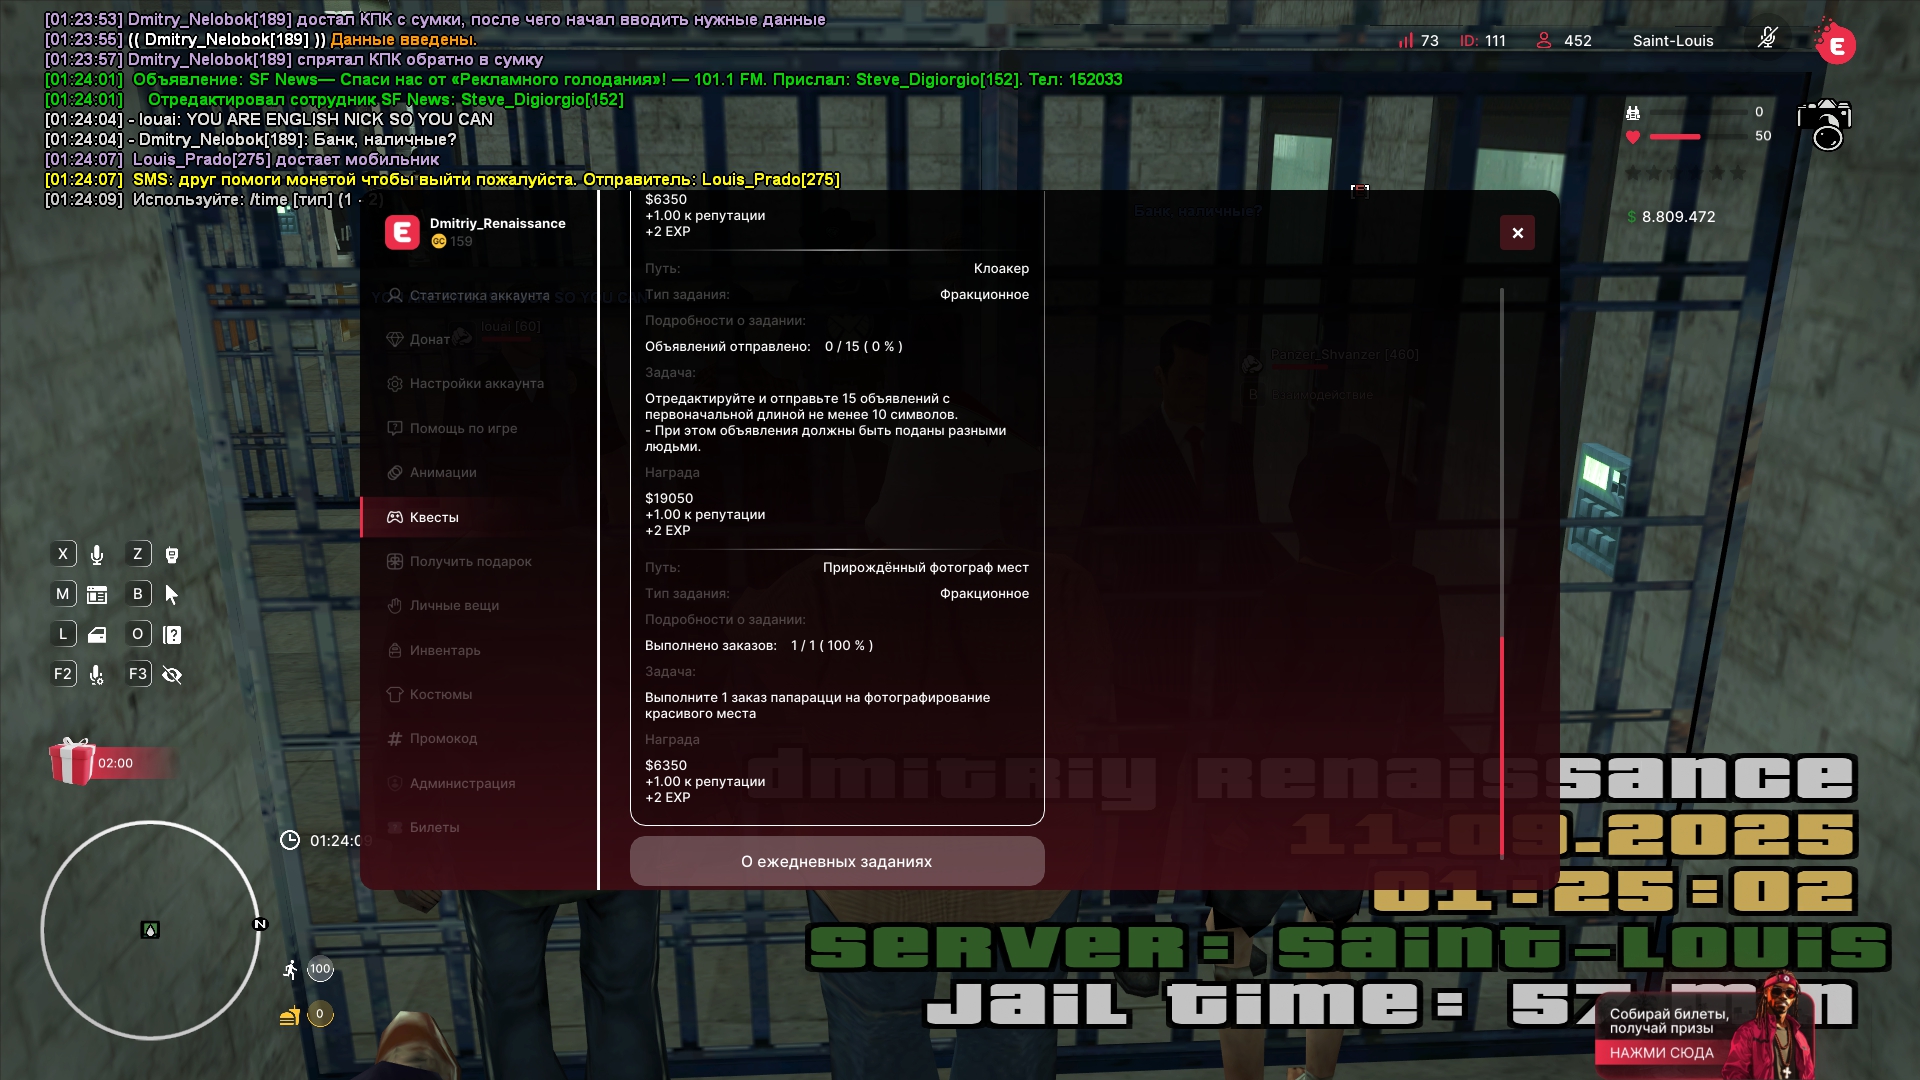The width and height of the screenshot is (1920, 1080).
Task: Click the Донат diamond icon
Action: 395,339
